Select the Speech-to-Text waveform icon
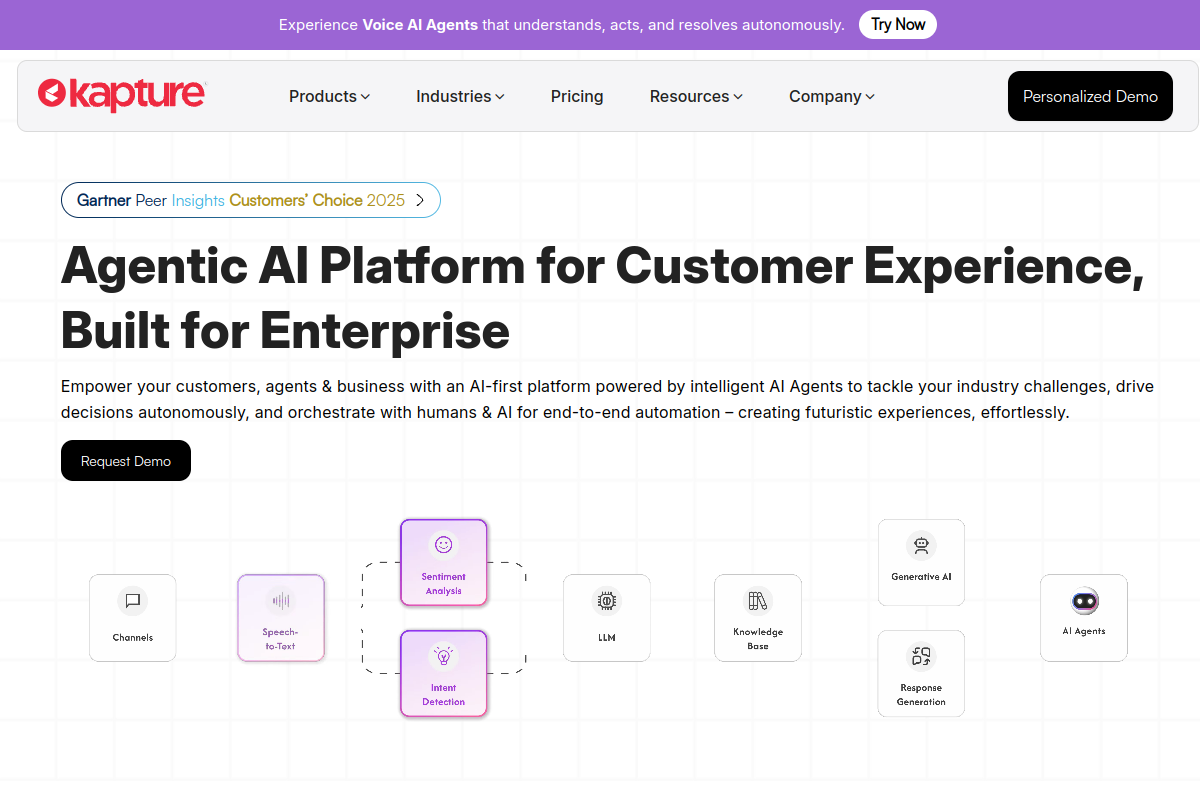The height and width of the screenshot is (800, 1200). tap(281, 601)
